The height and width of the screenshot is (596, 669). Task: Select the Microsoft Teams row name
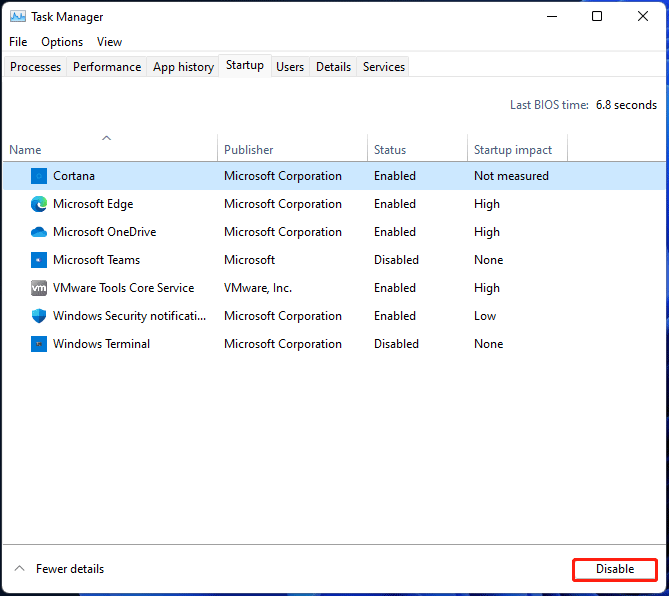coord(96,260)
